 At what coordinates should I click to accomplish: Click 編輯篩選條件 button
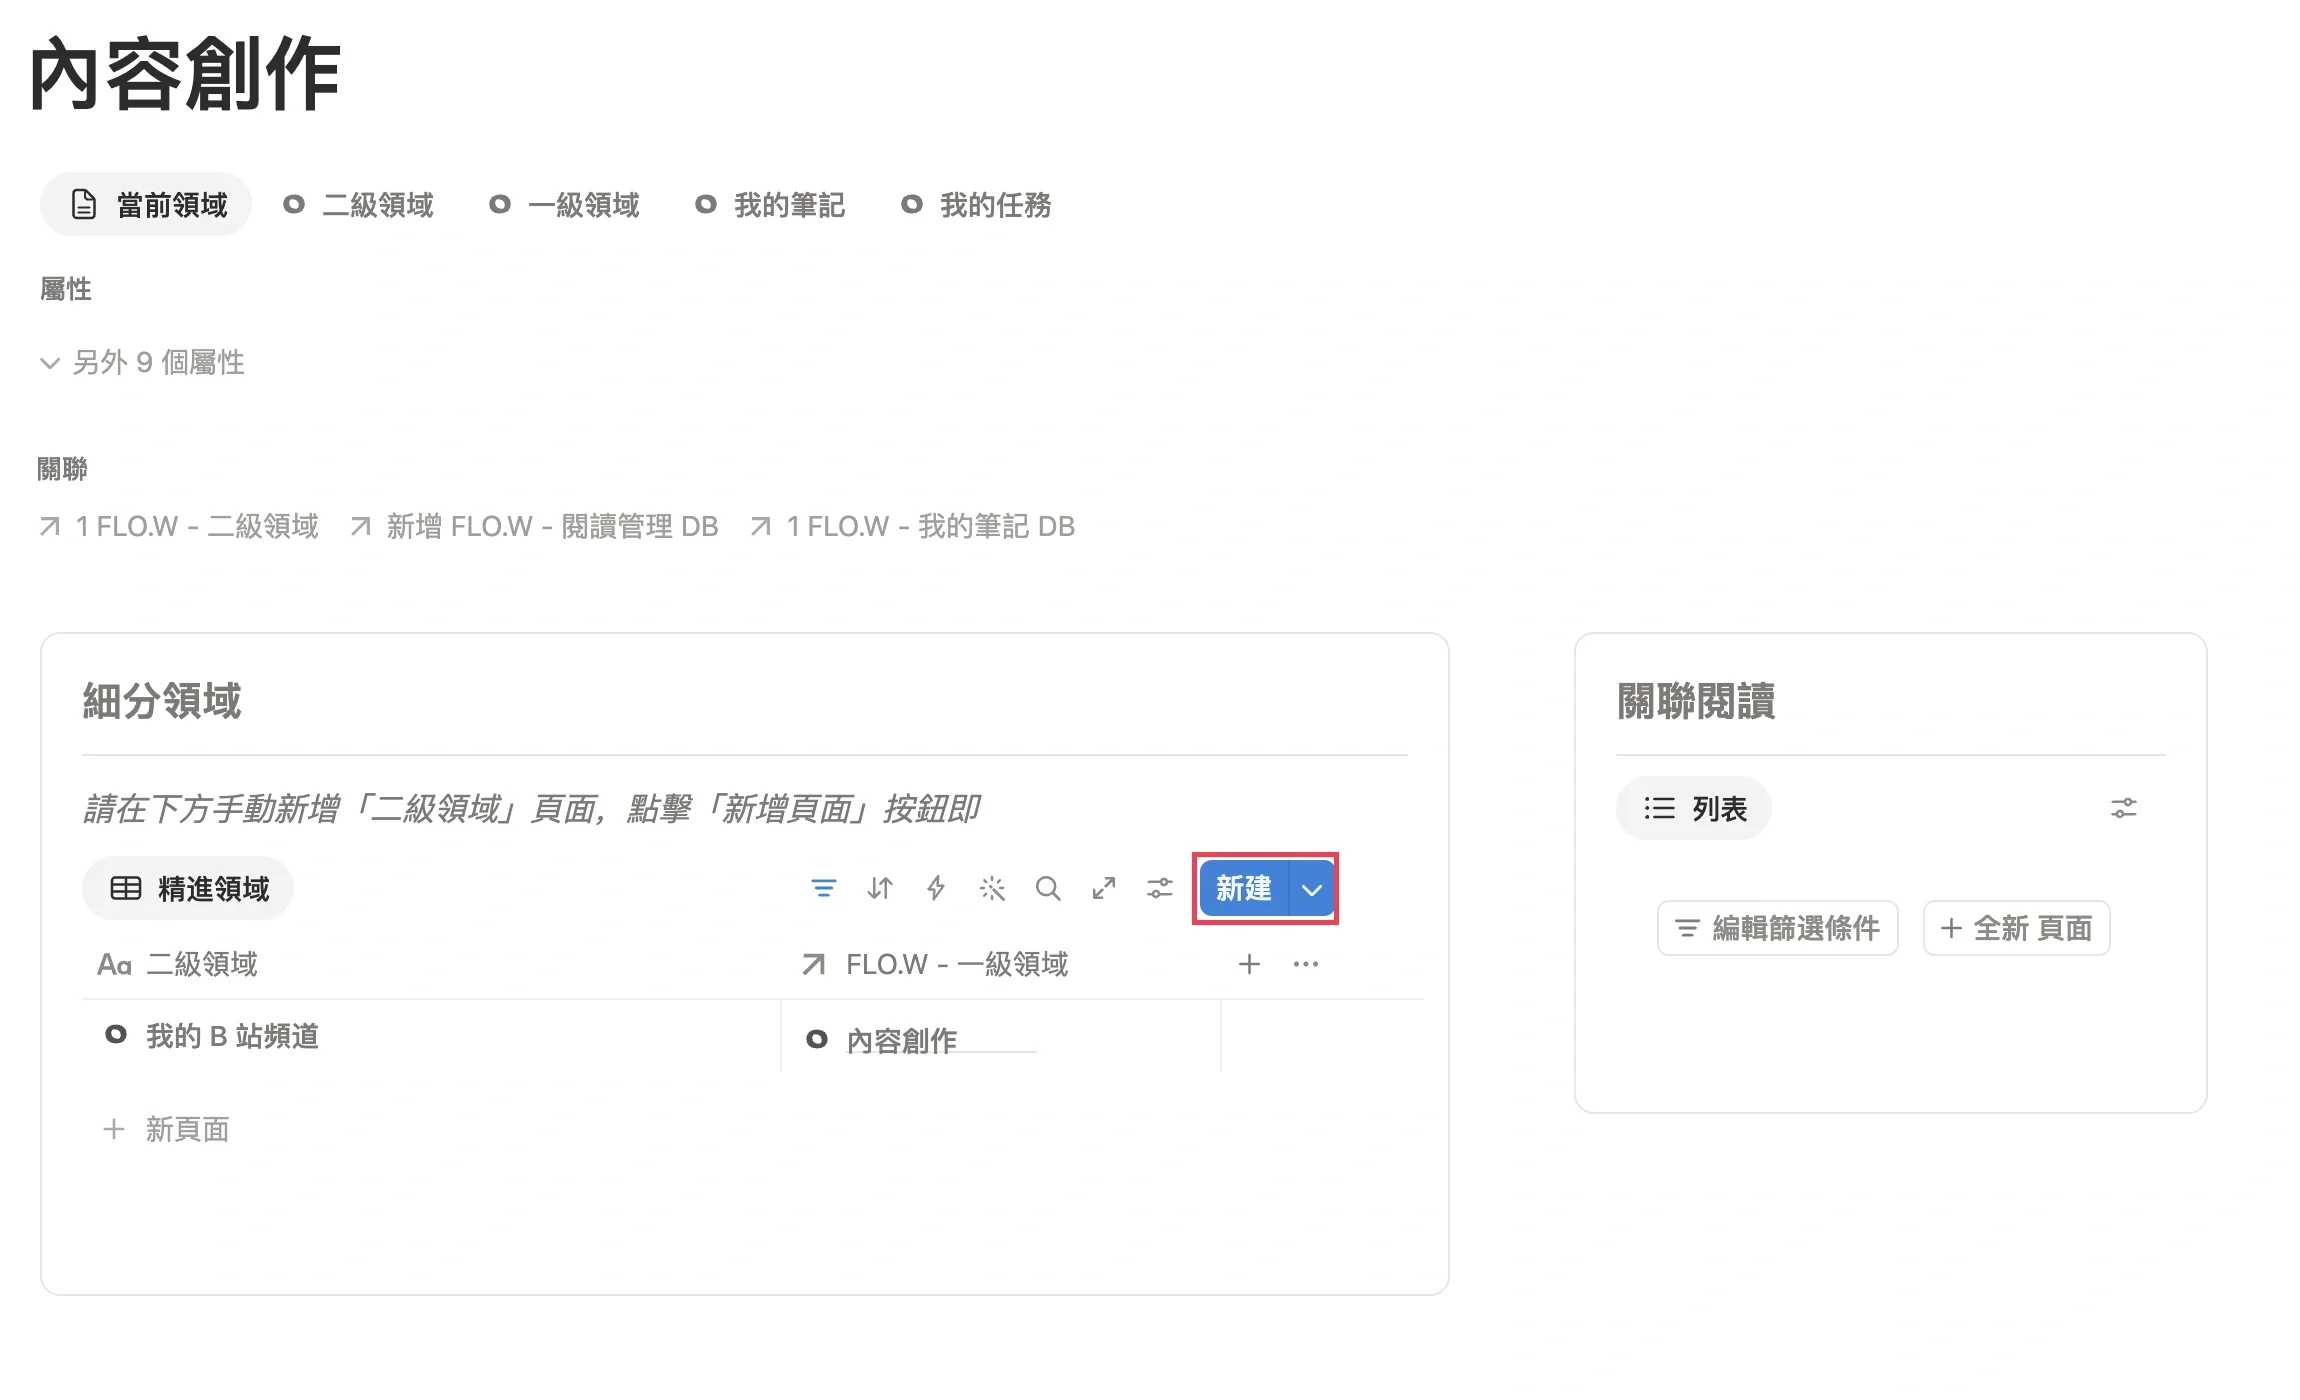[1778, 928]
